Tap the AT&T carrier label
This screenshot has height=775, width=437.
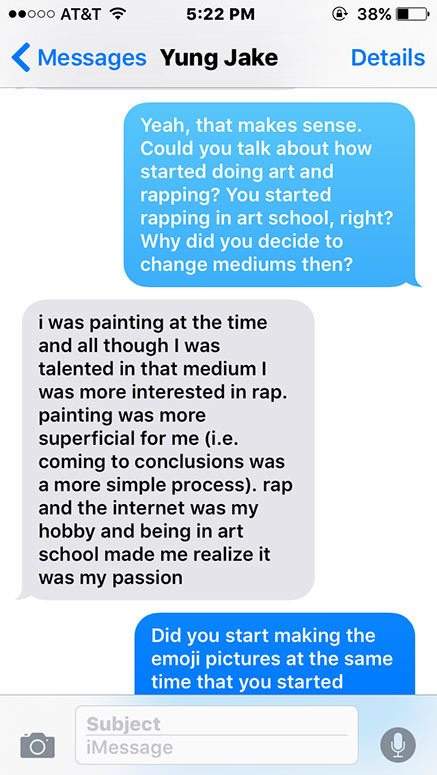click(79, 14)
